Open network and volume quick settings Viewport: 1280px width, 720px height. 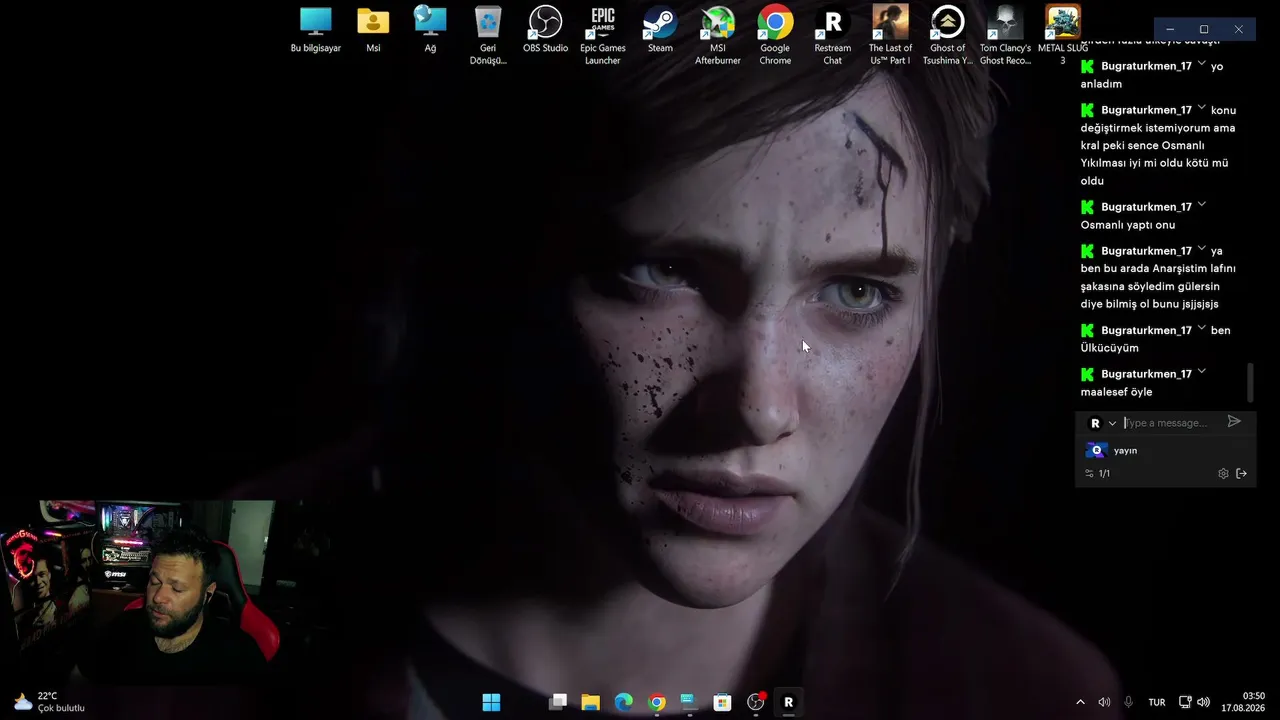1194,702
